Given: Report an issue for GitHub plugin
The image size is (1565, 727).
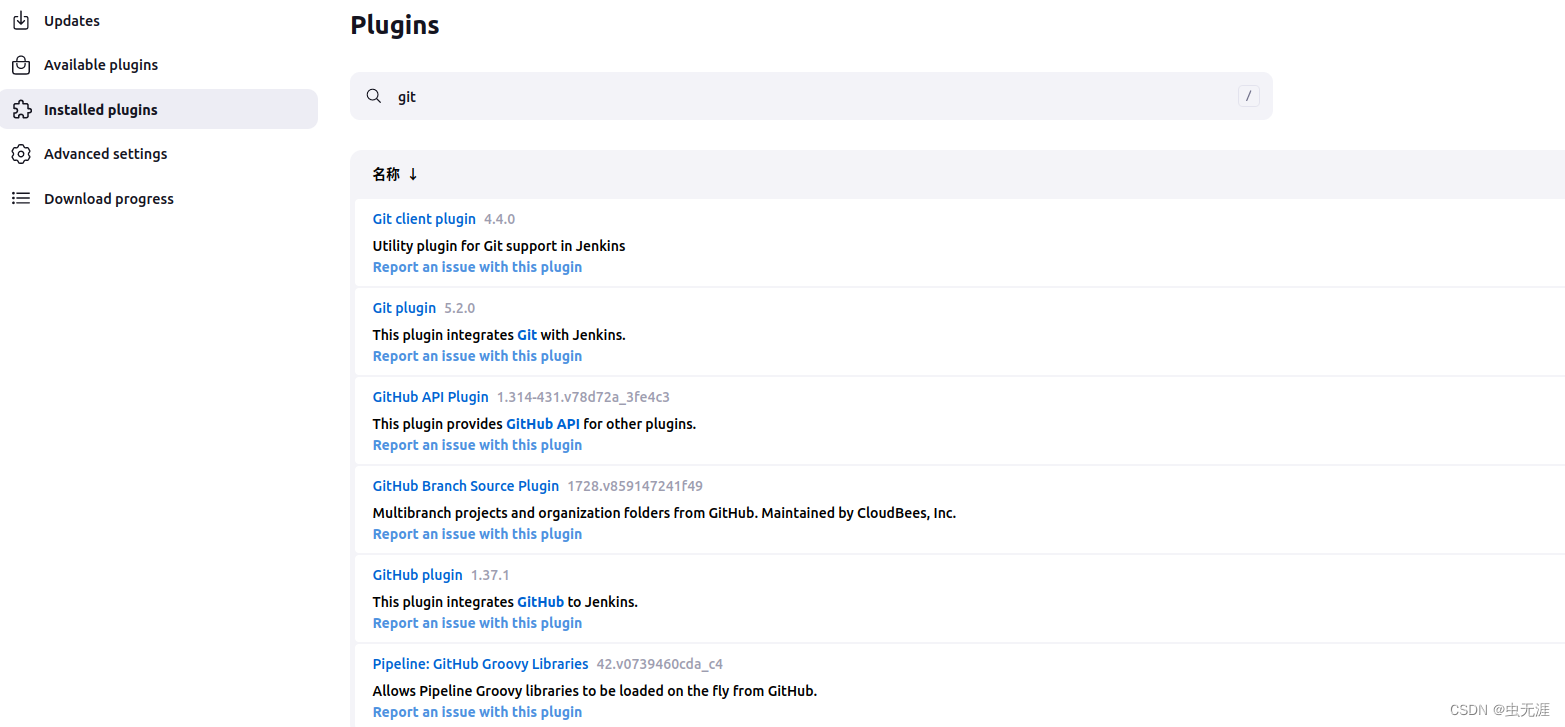Looking at the screenshot, I should click(x=477, y=623).
